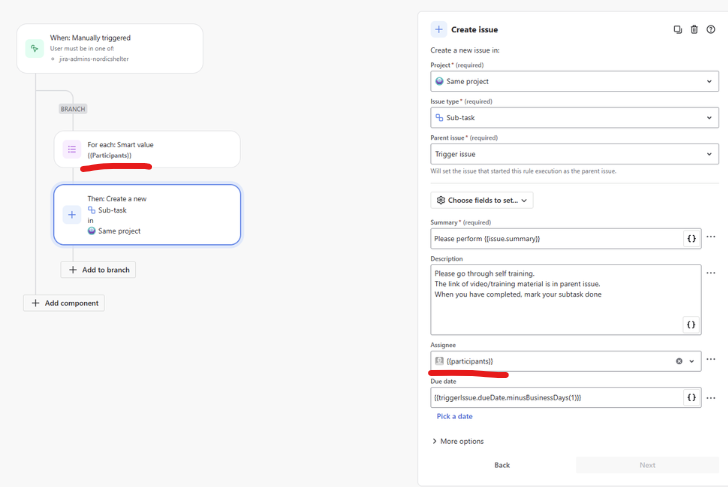Click the duplicate component icon in Create issue header
Image resolution: width=728 pixels, height=487 pixels.
(677, 30)
